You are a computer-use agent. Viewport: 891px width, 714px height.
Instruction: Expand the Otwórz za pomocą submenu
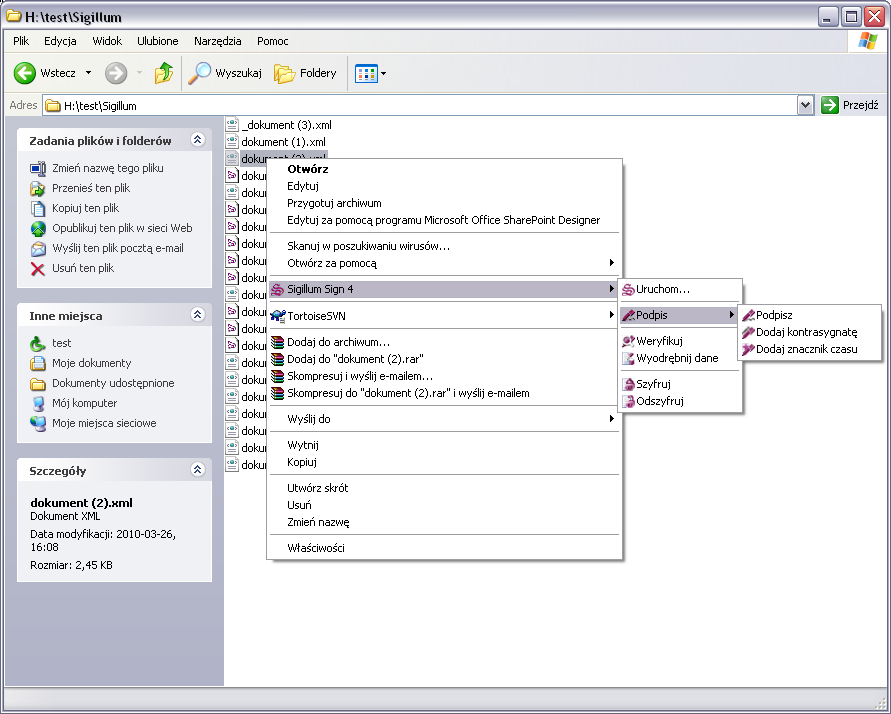tap(611, 262)
